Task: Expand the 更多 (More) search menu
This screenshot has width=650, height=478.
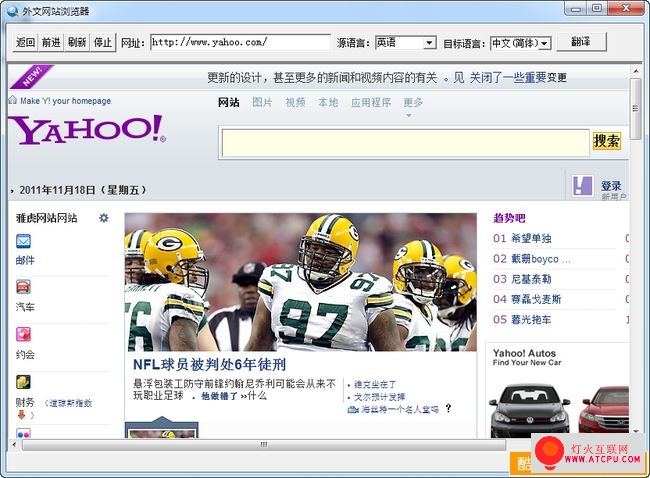Action: (413, 103)
